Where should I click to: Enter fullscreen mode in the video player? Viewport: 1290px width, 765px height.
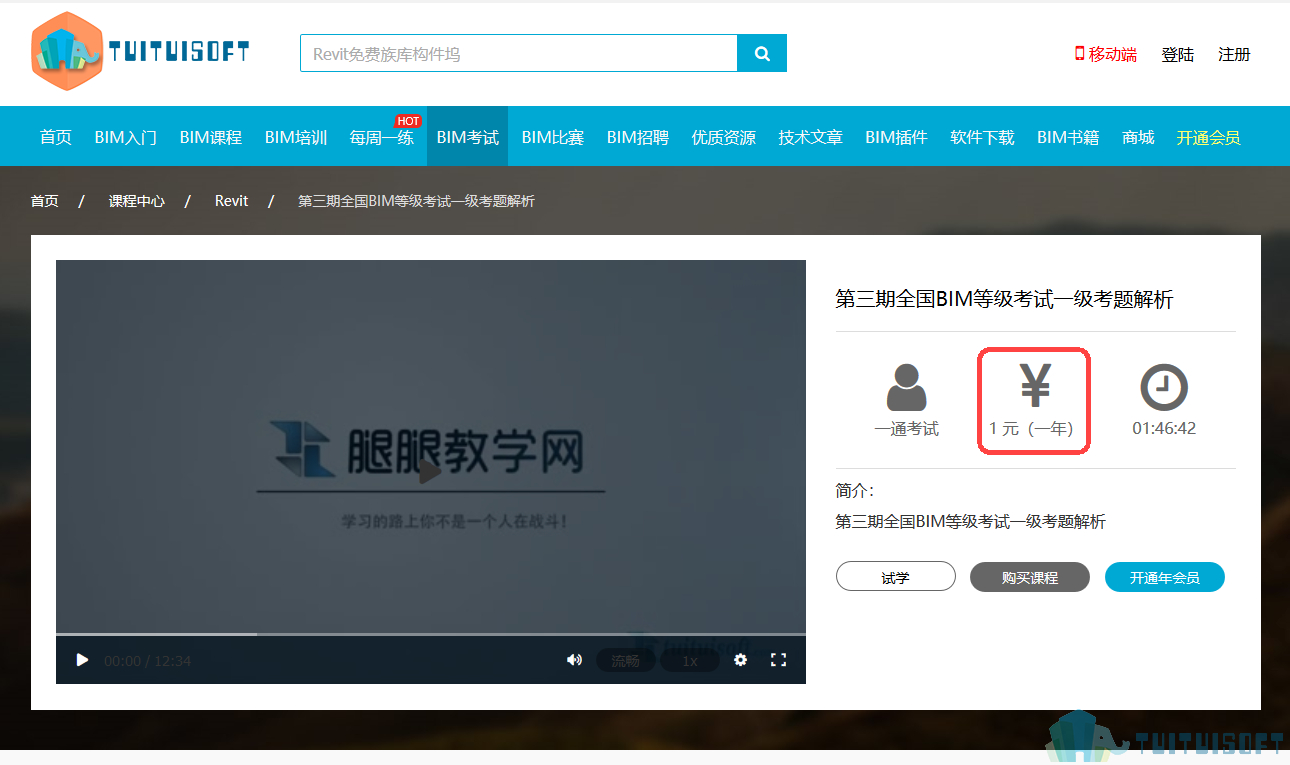click(778, 660)
